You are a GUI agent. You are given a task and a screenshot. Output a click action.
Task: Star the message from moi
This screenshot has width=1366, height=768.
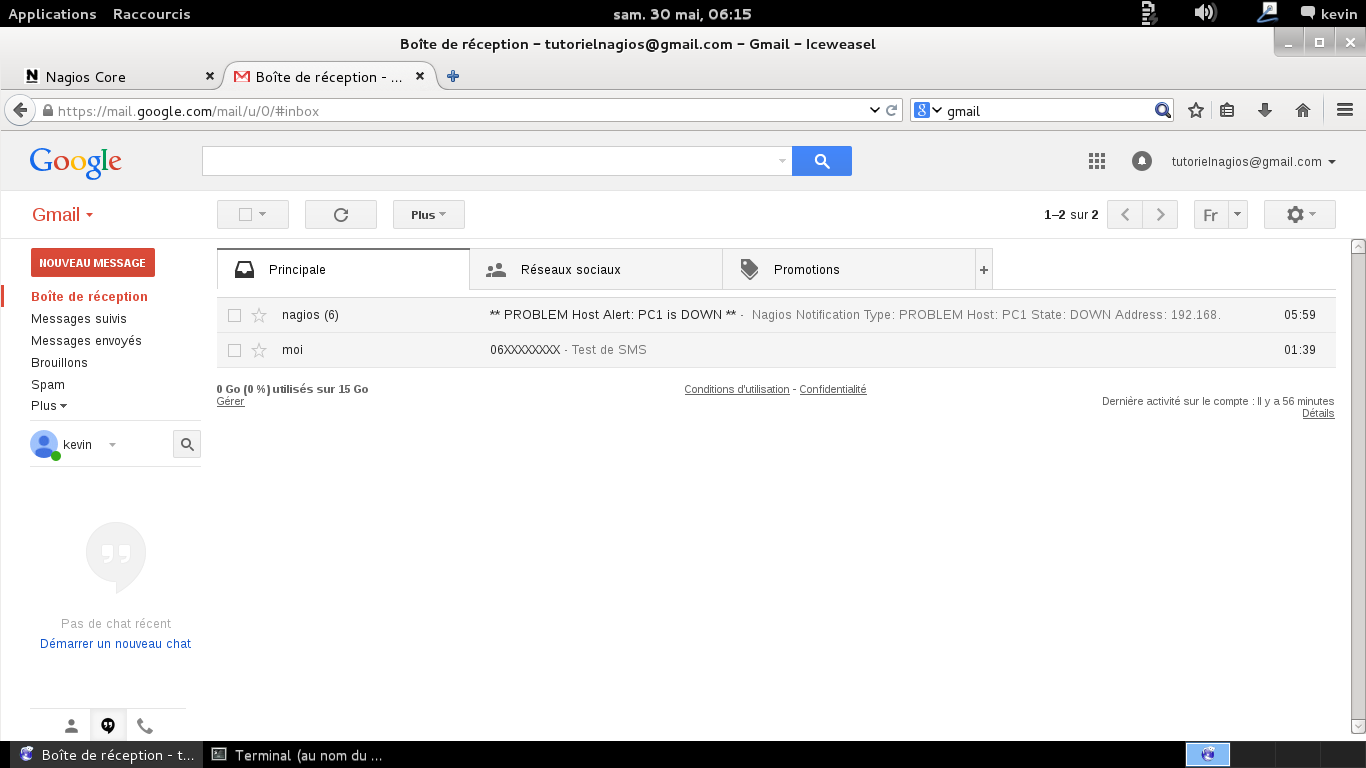[259, 350]
